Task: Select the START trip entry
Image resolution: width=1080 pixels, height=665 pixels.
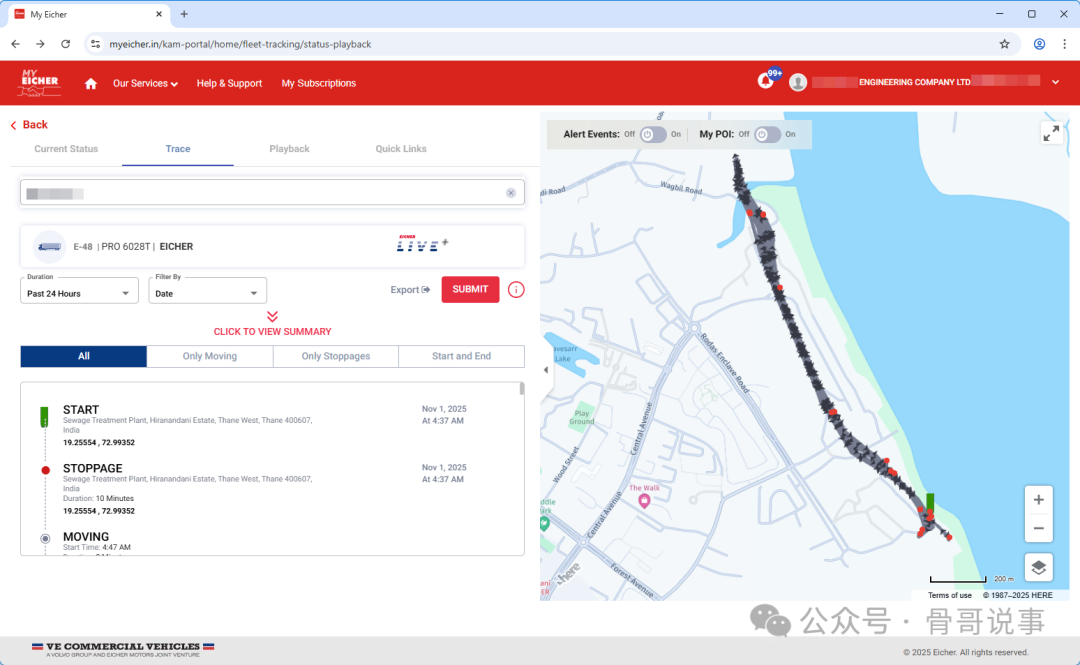Action: [x=255, y=425]
